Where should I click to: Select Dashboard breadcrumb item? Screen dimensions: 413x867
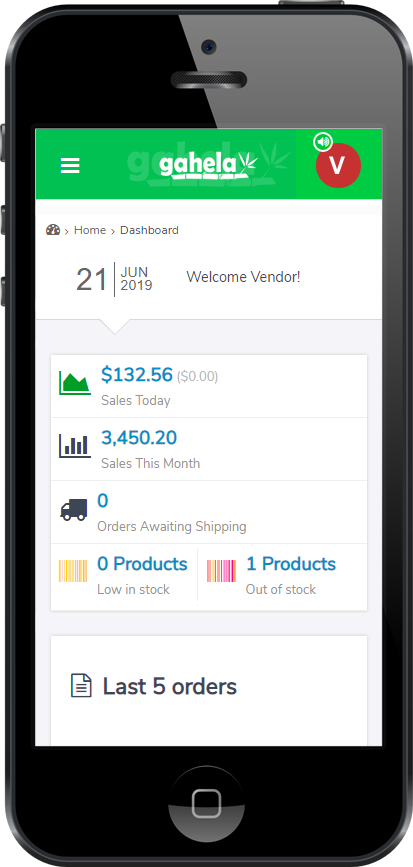149,230
